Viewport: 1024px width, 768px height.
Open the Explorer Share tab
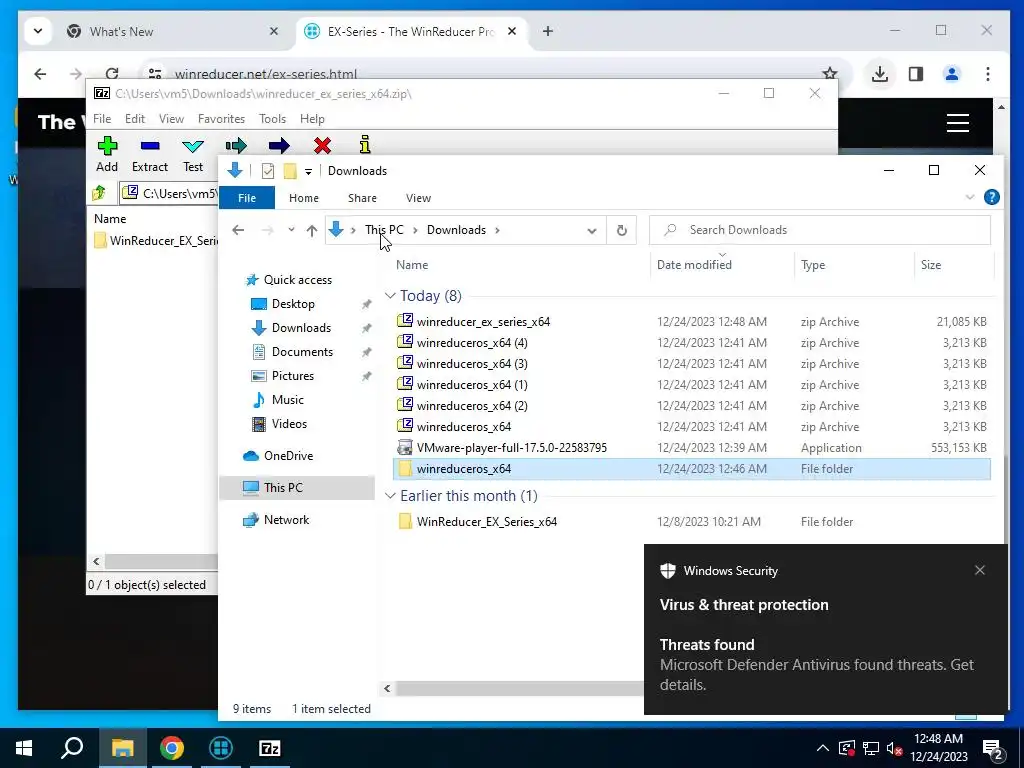click(x=362, y=198)
